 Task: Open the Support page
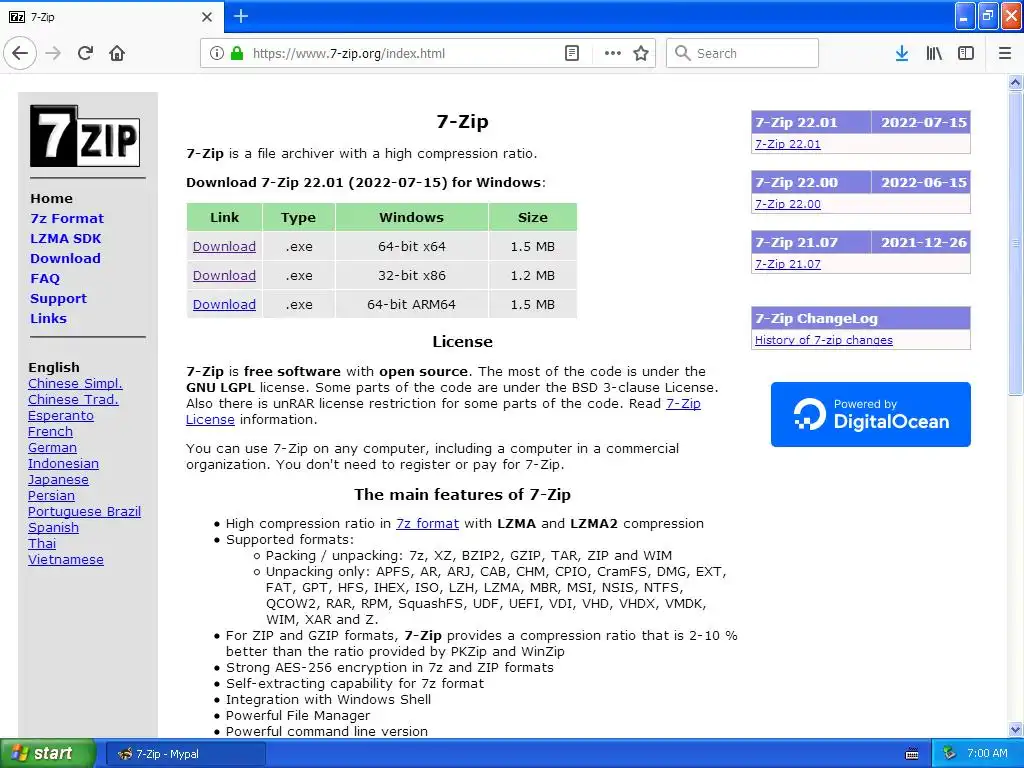coord(58,298)
